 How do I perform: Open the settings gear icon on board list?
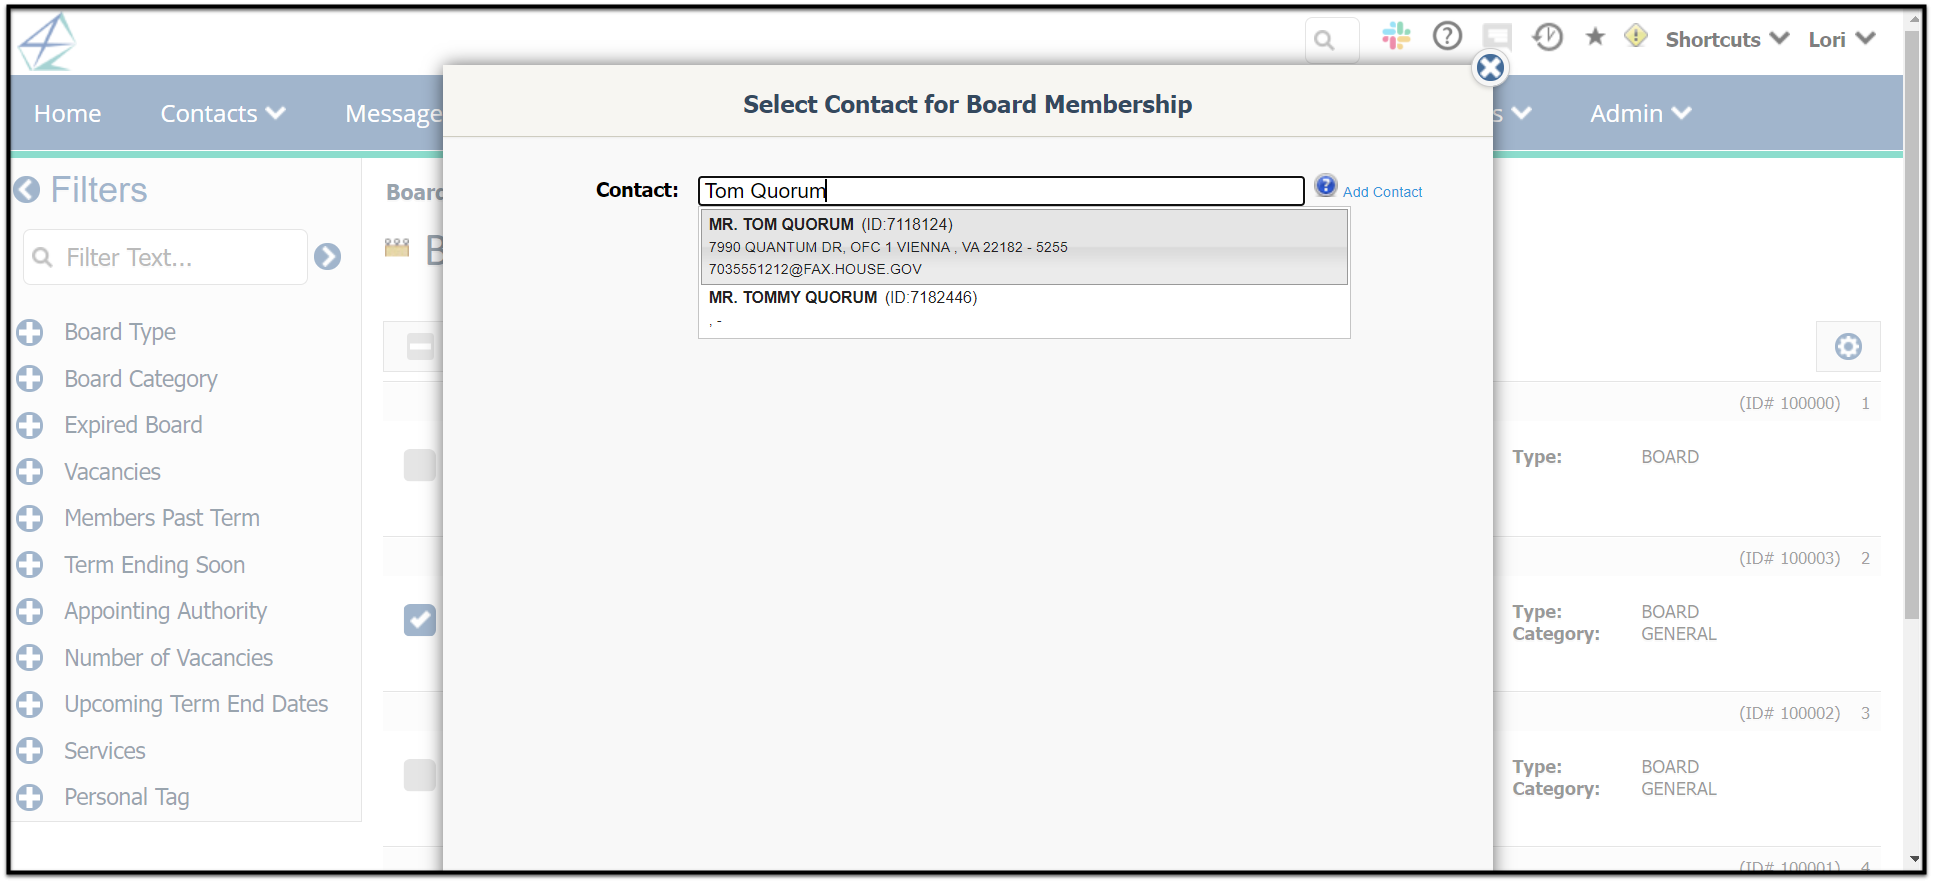click(x=1848, y=347)
